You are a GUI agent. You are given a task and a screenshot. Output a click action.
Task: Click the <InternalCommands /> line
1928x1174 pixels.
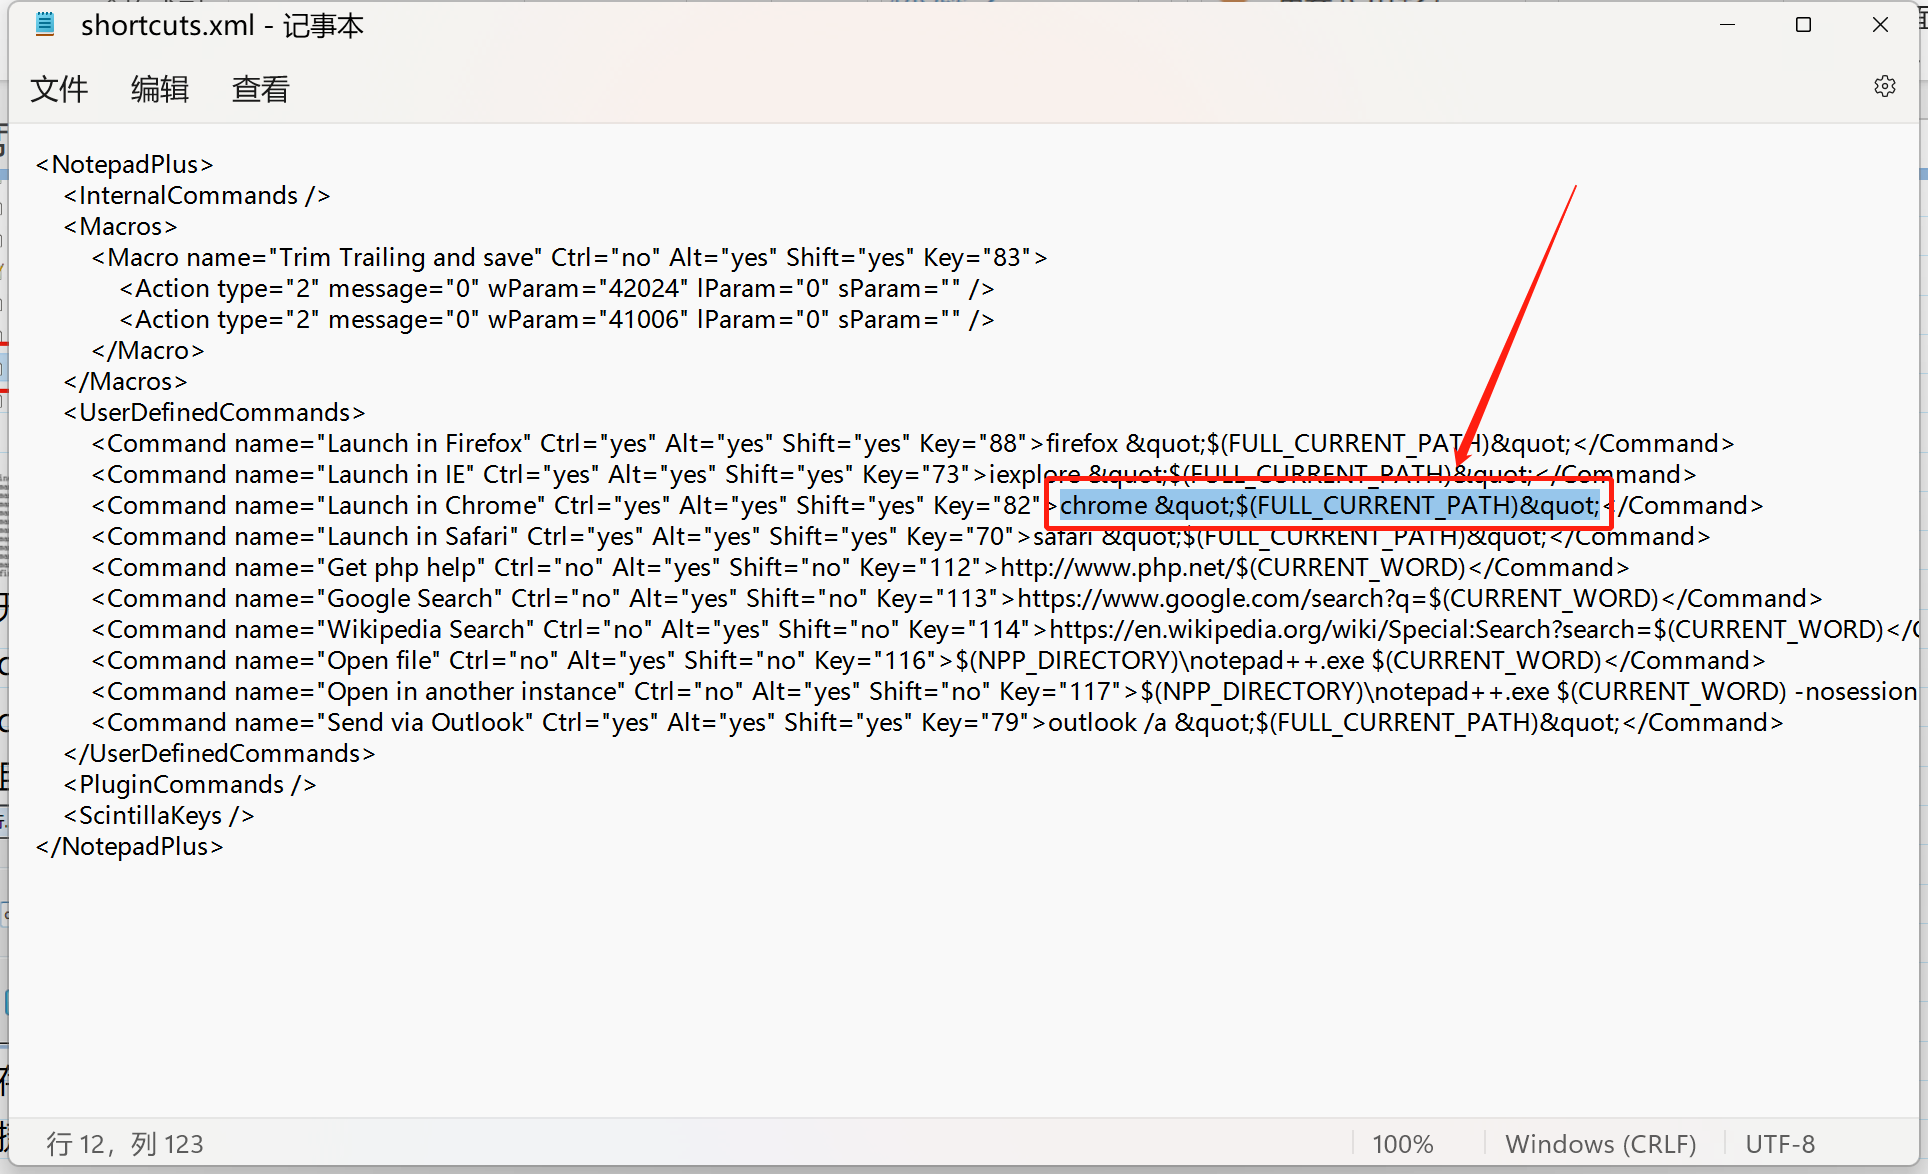pos(197,195)
